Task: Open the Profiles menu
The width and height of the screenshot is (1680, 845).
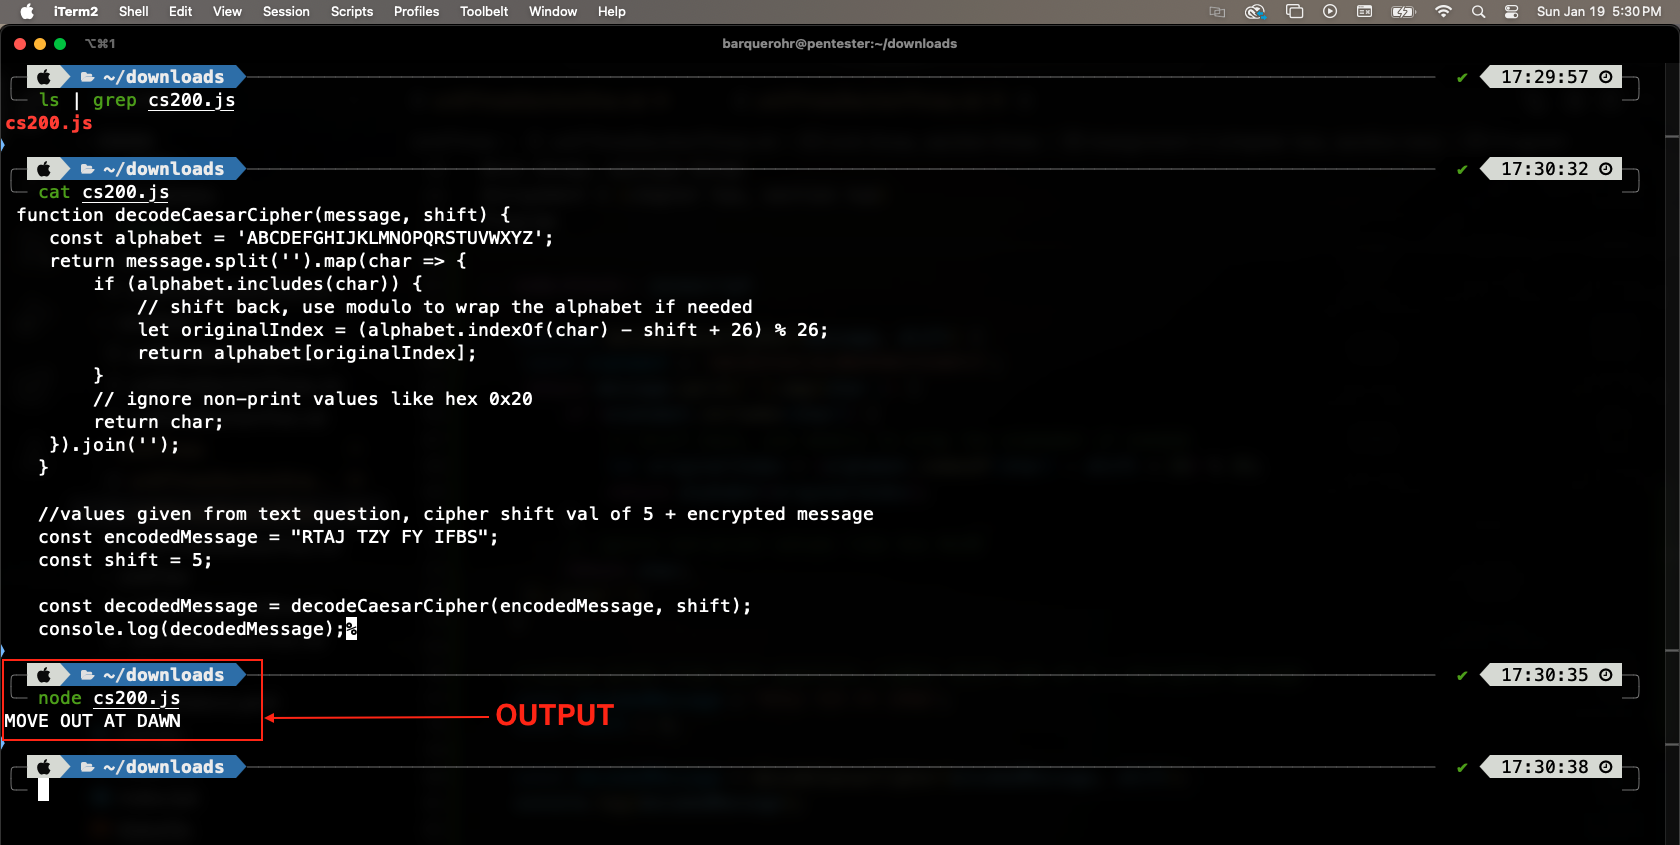Action: coord(416,11)
